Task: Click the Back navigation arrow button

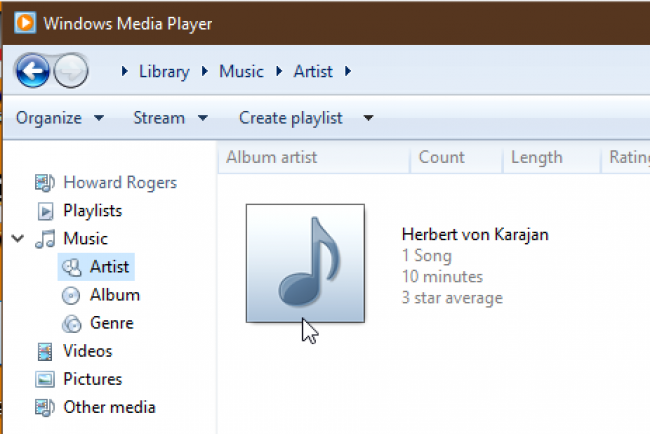Action: pyautogui.click(x=34, y=71)
